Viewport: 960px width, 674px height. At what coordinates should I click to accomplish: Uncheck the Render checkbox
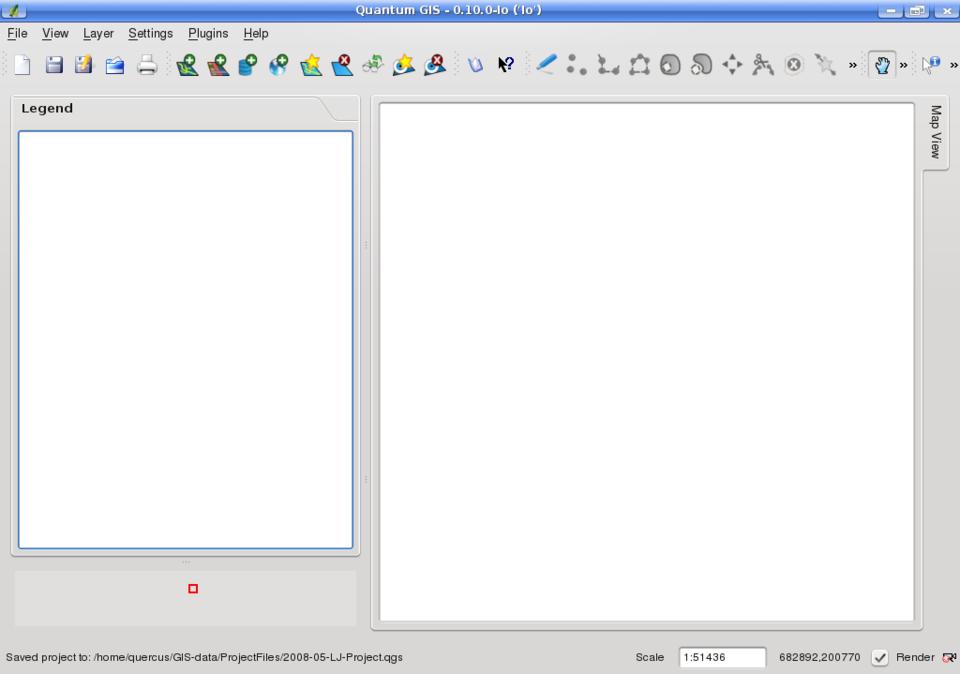(x=880, y=658)
